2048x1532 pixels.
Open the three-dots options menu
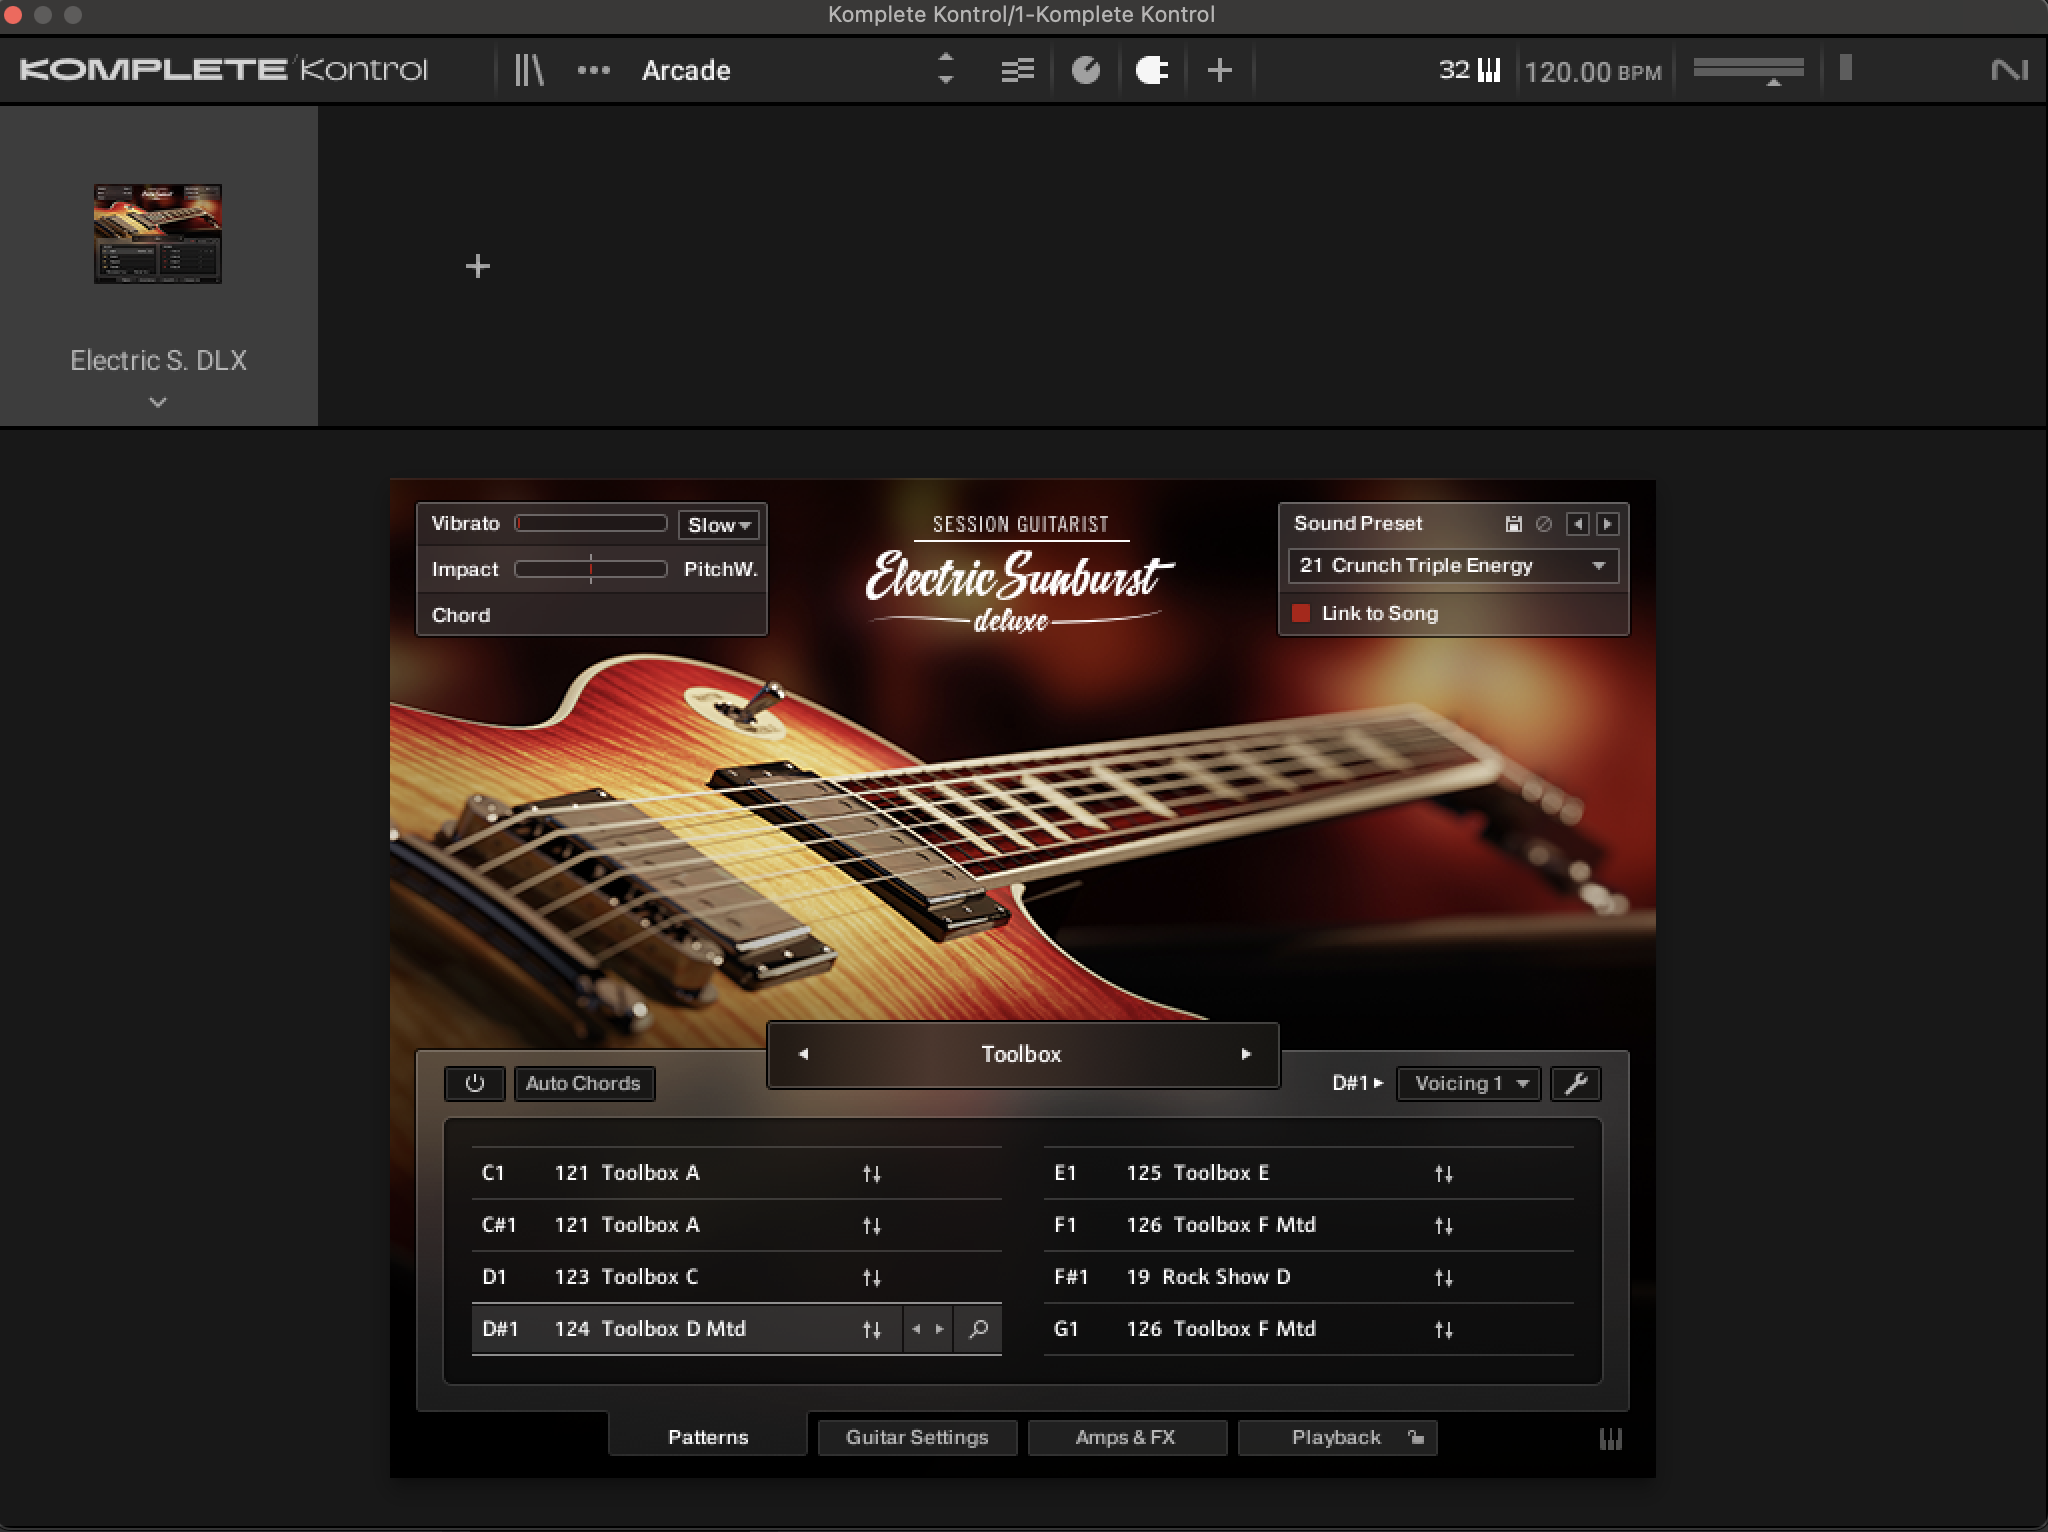pyautogui.click(x=594, y=70)
